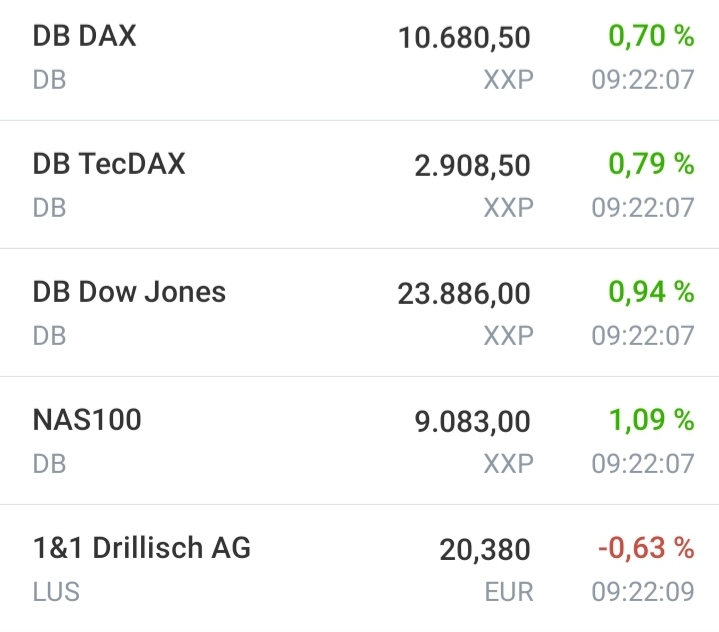The height and width of the screenshot is (632, 719).
Task: Click DB TecDAX price 2.908,50
Action: tap(472, 166)
